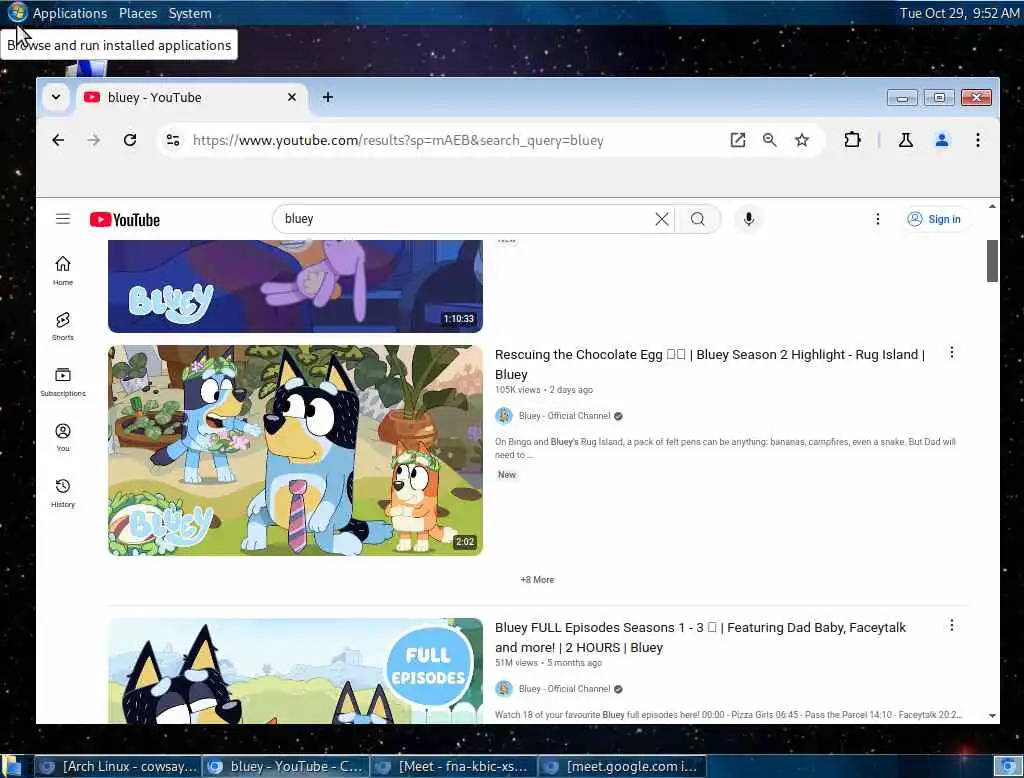Viewport: 1024px width, 778px height.
Task: Expand tab search dropdown arrow
Action: [56, 97]
